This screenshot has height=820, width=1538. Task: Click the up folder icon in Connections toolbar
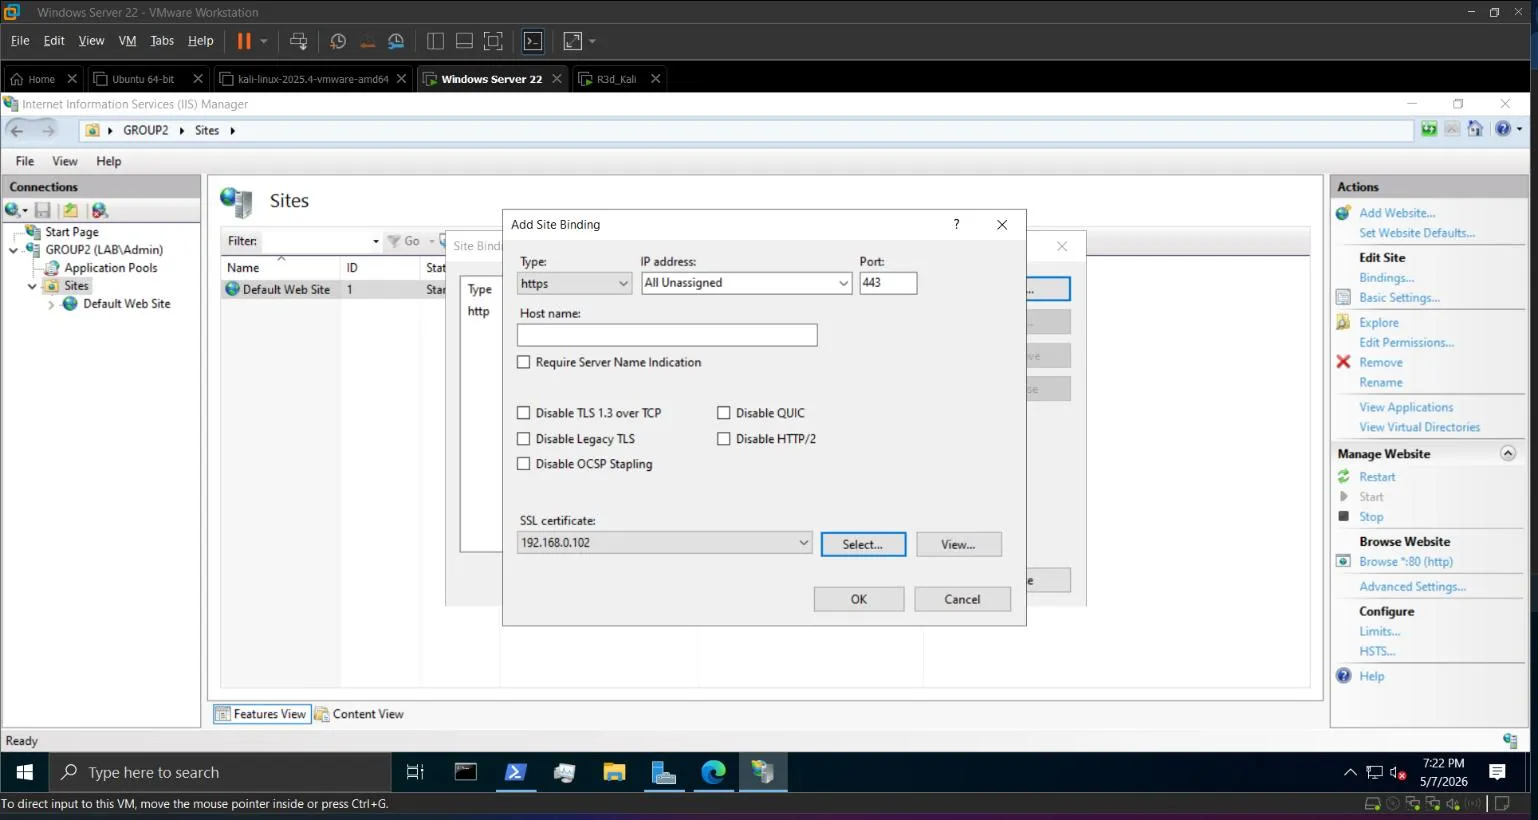70,210
